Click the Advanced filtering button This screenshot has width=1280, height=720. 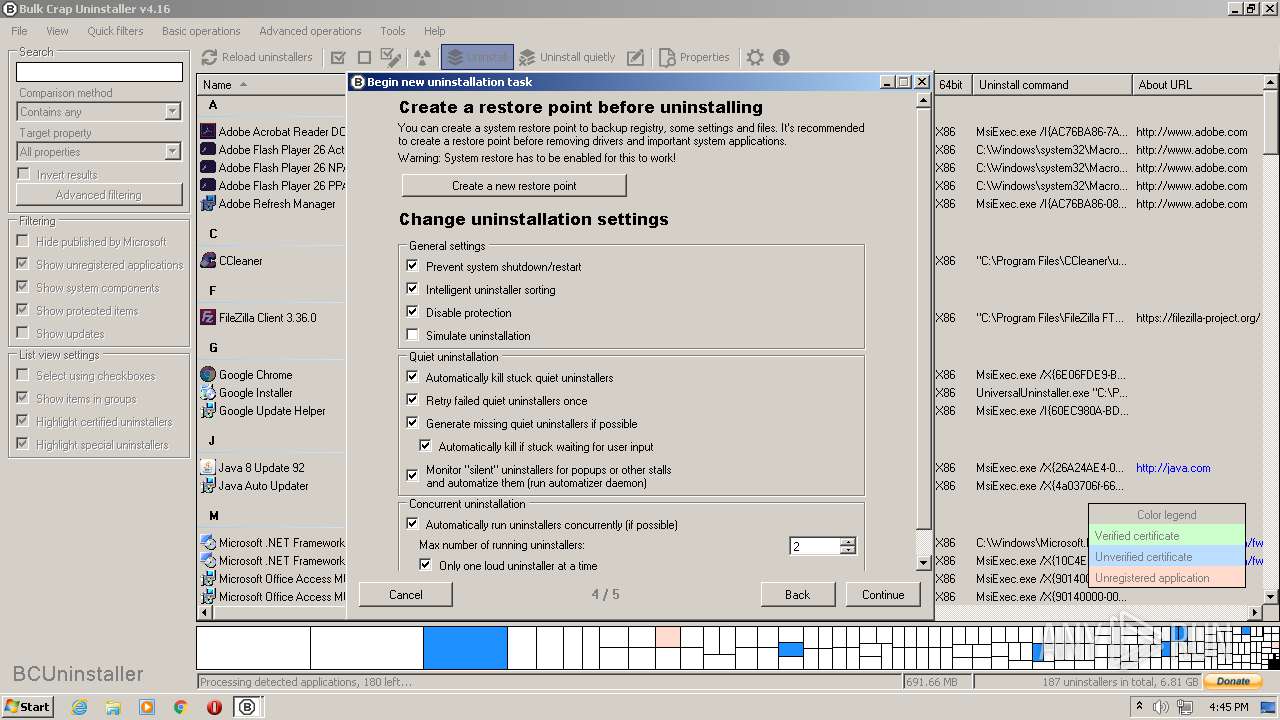coord(99,194)
